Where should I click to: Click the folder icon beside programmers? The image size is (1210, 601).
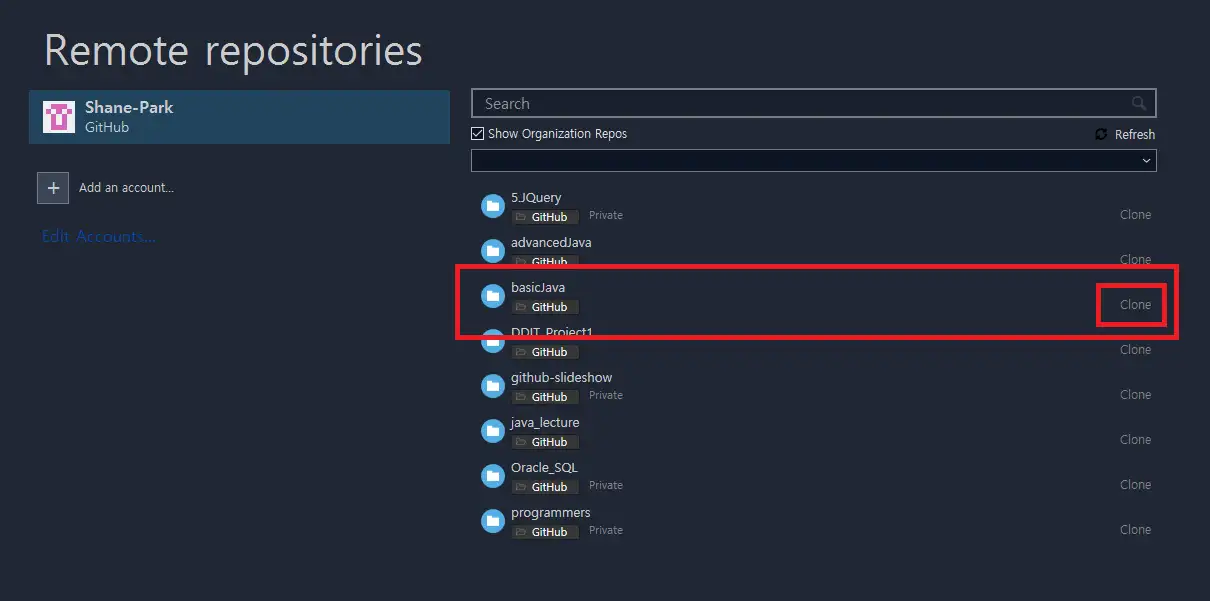[492, 521]
